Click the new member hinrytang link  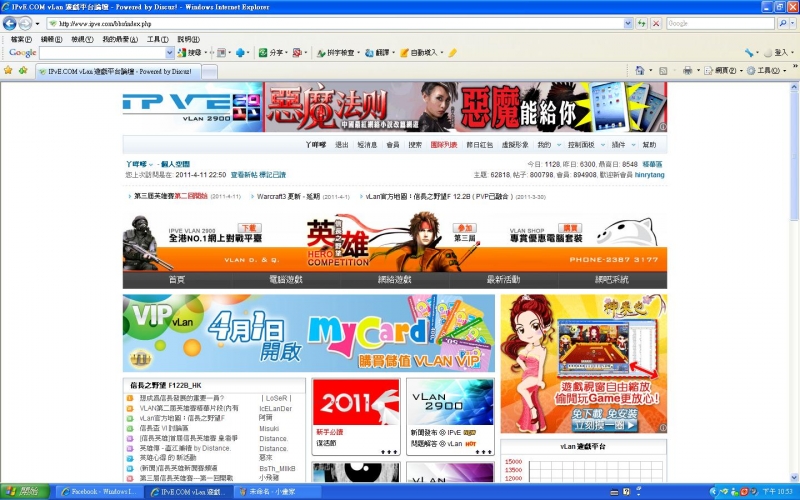tap(649, 174)
